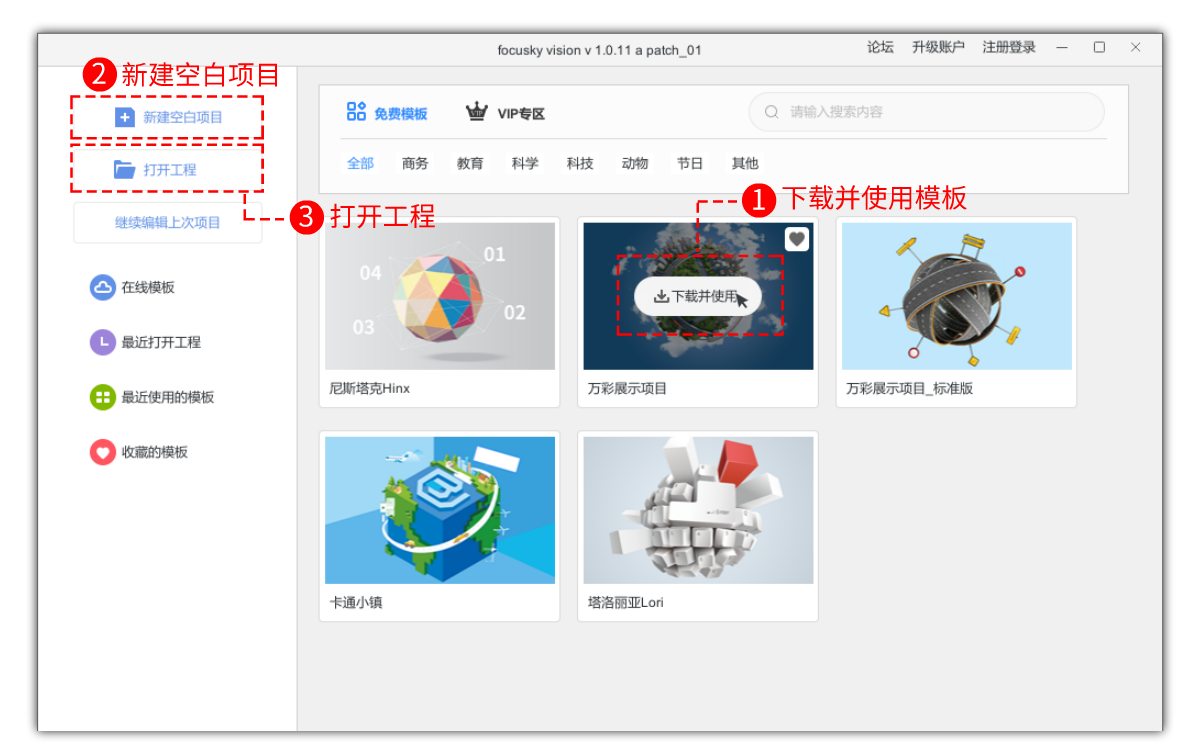Screen dimensions: 1187x754
Task: Open the 注册登录 link
Action: 1009,47
